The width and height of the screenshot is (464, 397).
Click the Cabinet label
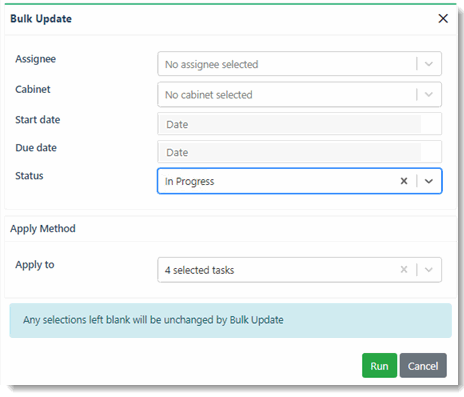pos(33,89)
